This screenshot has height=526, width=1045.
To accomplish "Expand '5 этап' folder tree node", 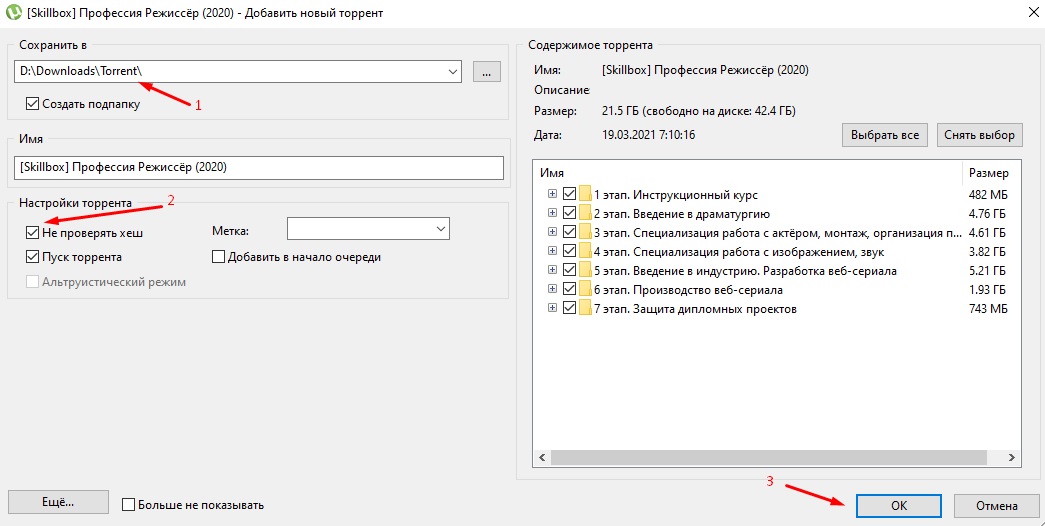I will point(552,271).
